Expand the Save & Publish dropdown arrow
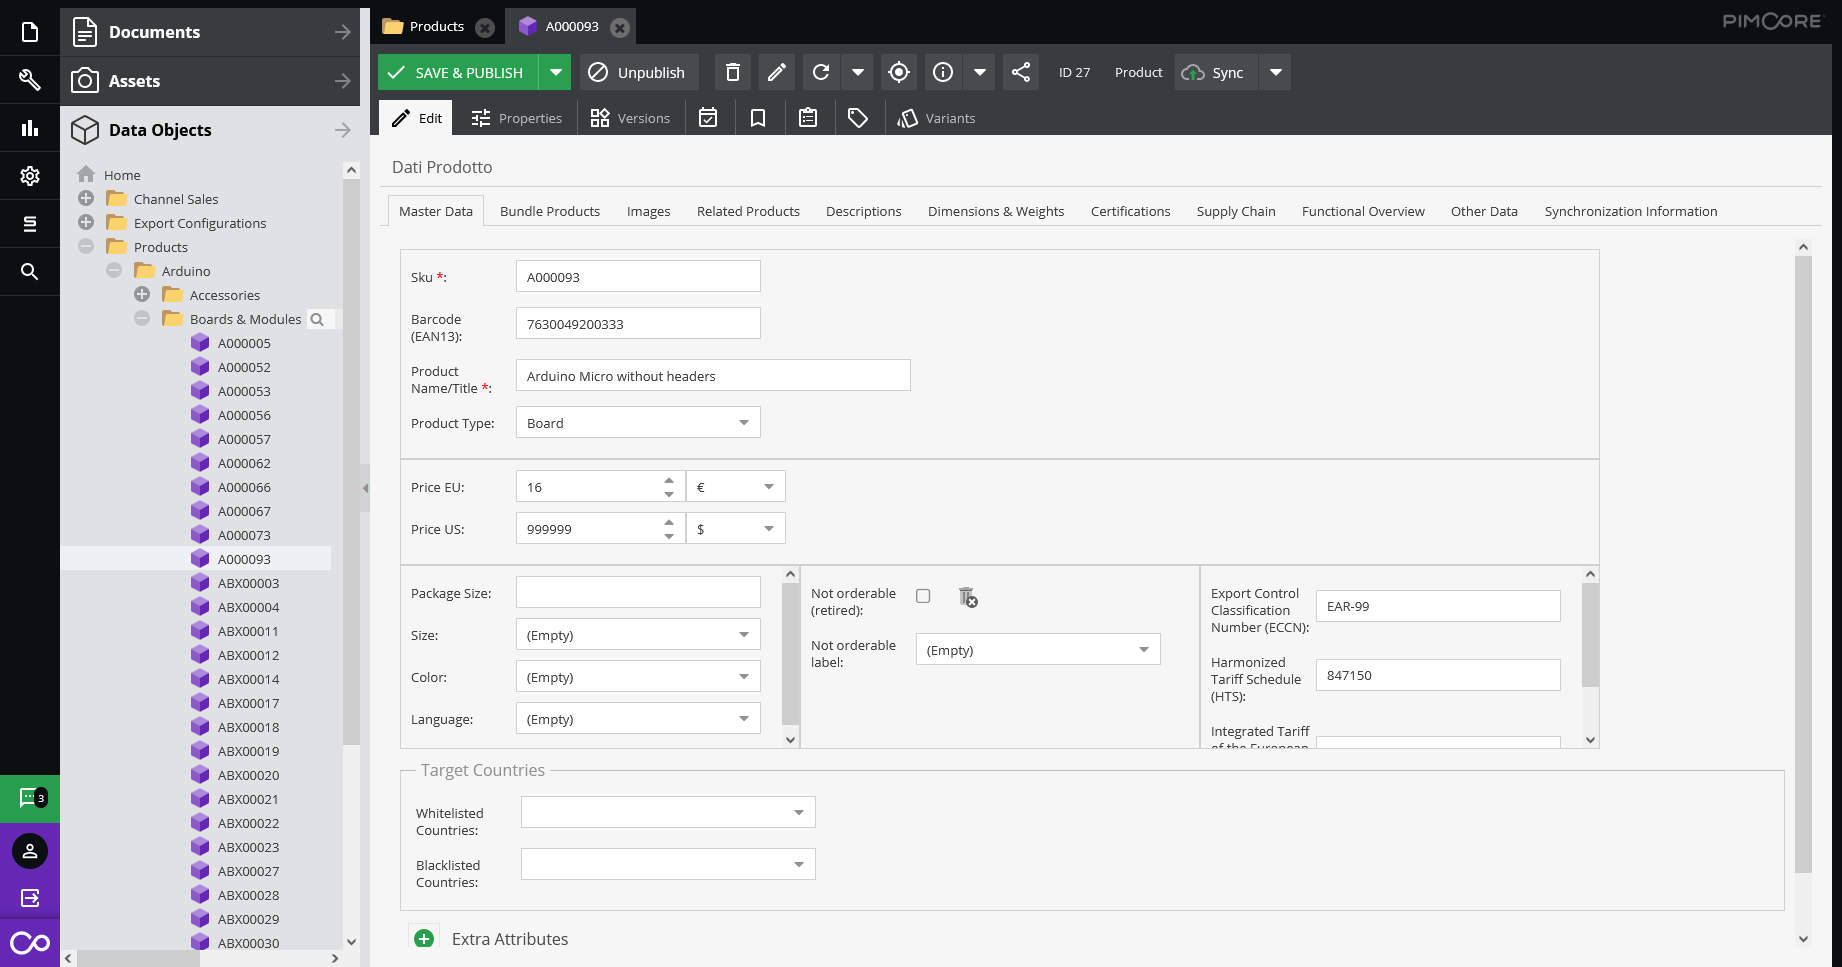The width and height of the screenshot is (1842, 967). pos(555,72)
